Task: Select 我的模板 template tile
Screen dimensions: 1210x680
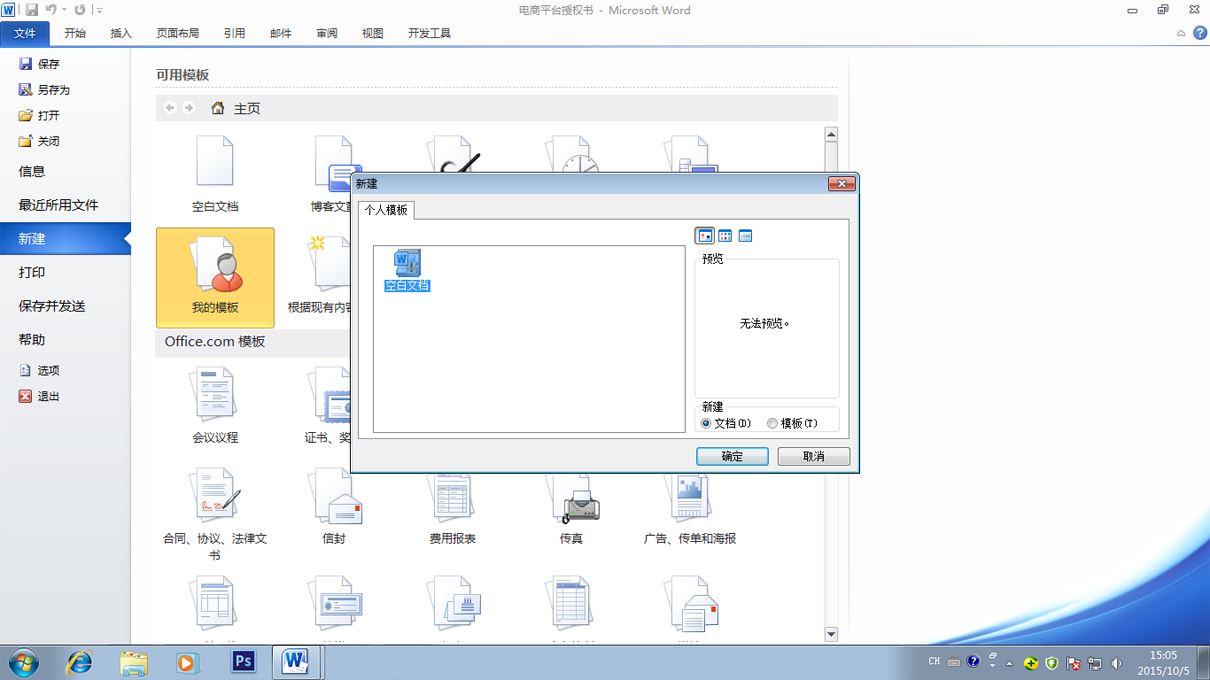Action: click(x=215, y=277)
